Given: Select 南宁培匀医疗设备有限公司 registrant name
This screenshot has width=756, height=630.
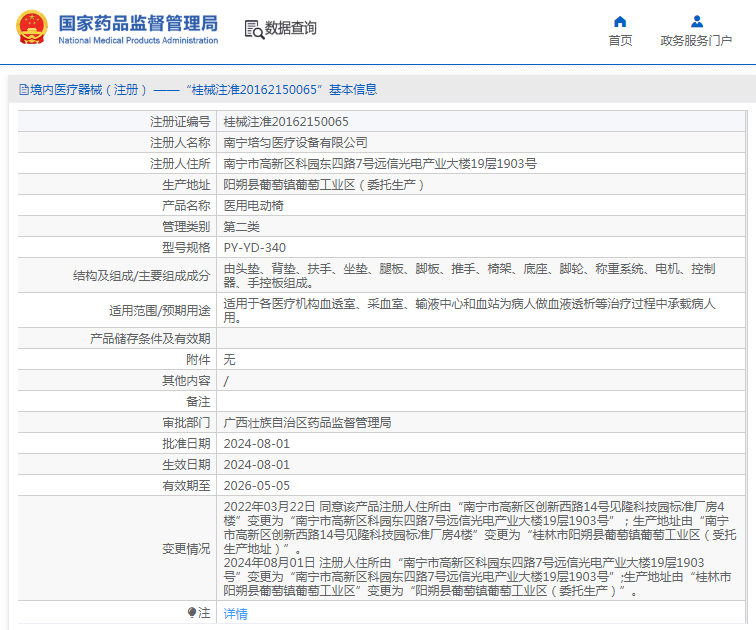Looking at the screenshot, I should 296,143.
